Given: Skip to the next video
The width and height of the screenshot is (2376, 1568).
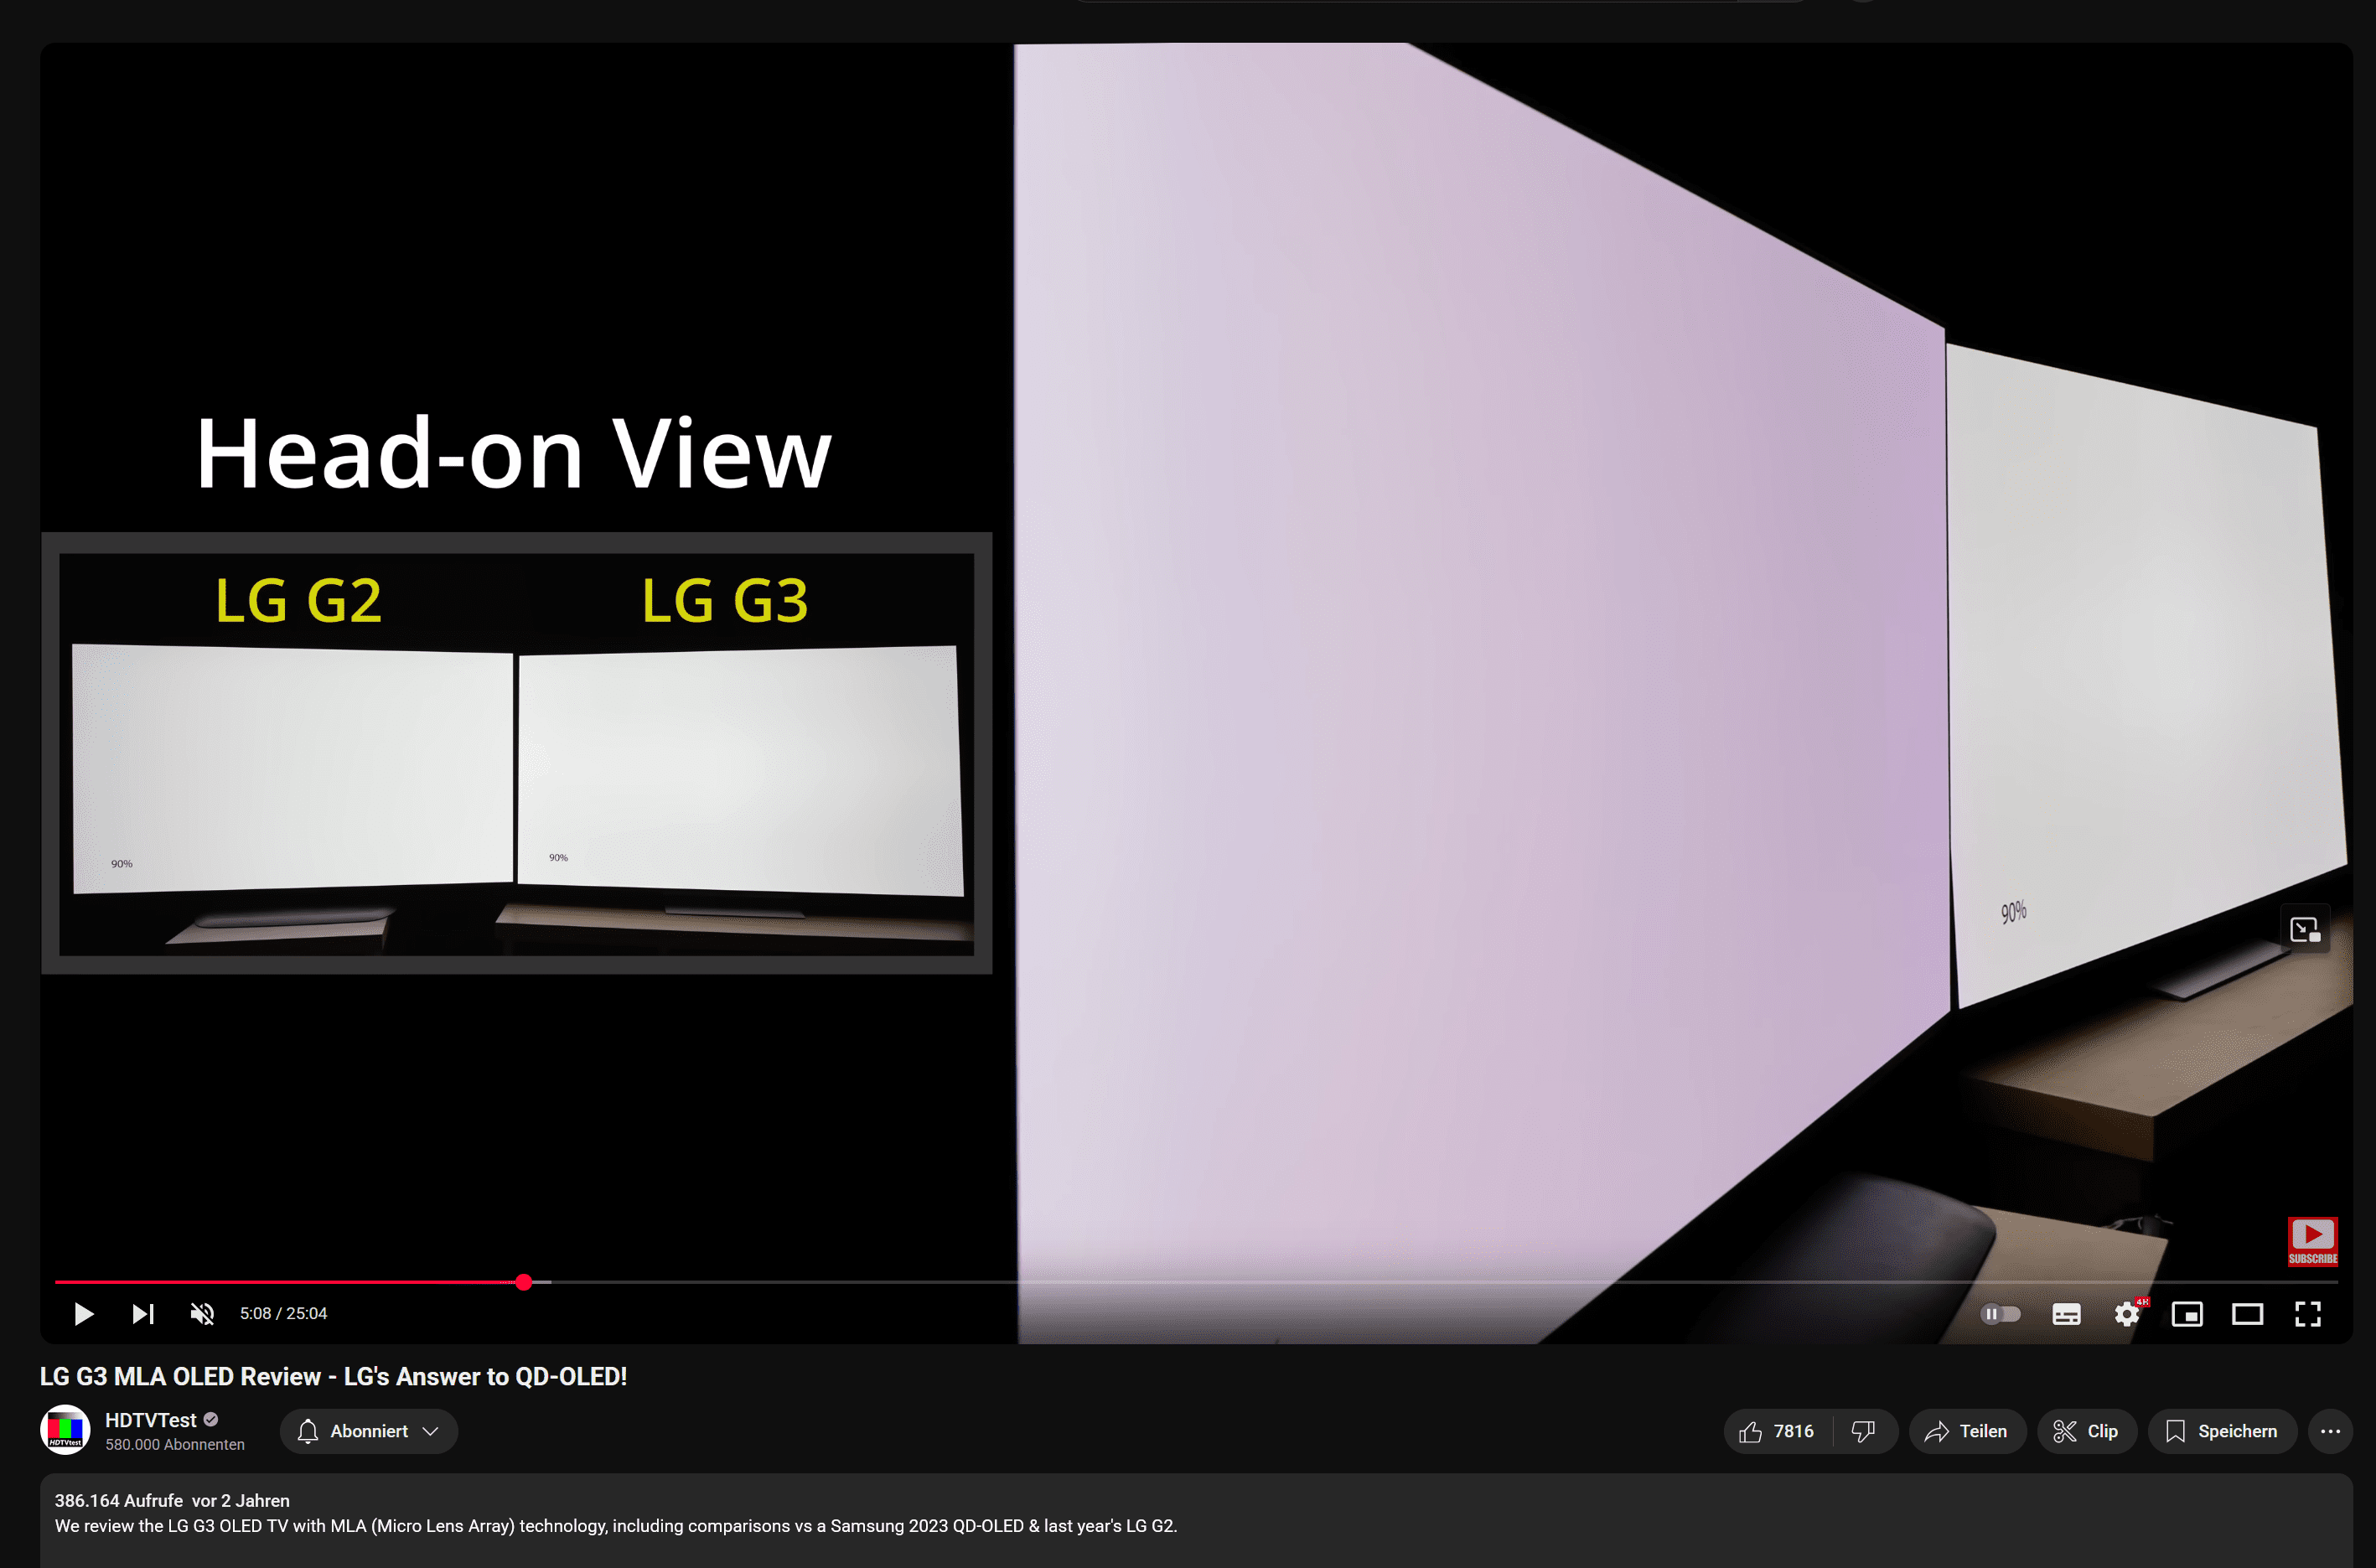Looking at the screenshot, I should point(143,1313).
